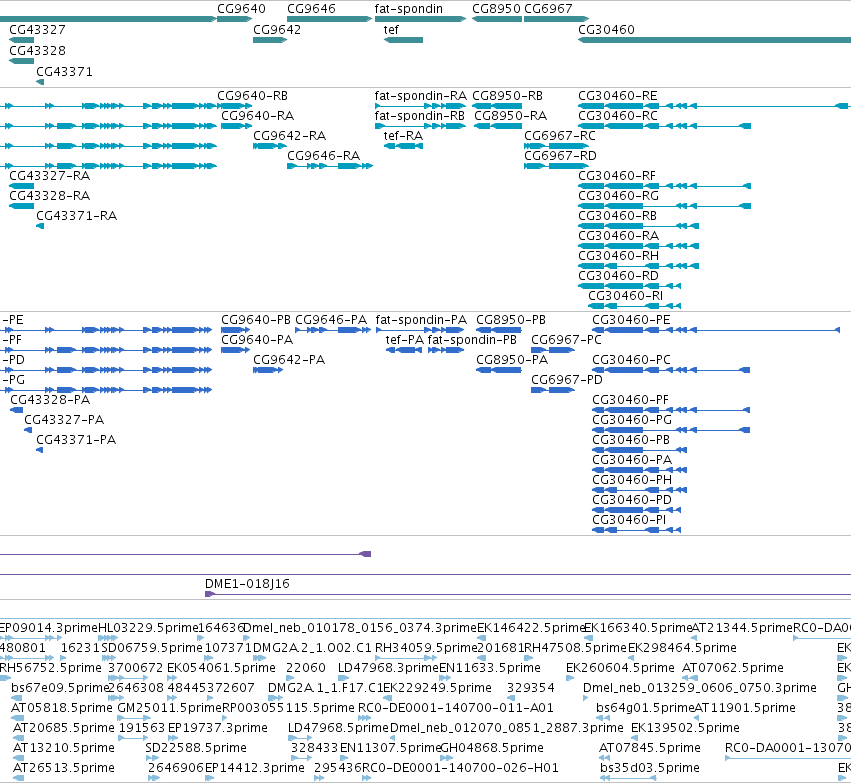851x783 pixels.
Task: Click the CG43371 gene label
Action: coord(65,72)
